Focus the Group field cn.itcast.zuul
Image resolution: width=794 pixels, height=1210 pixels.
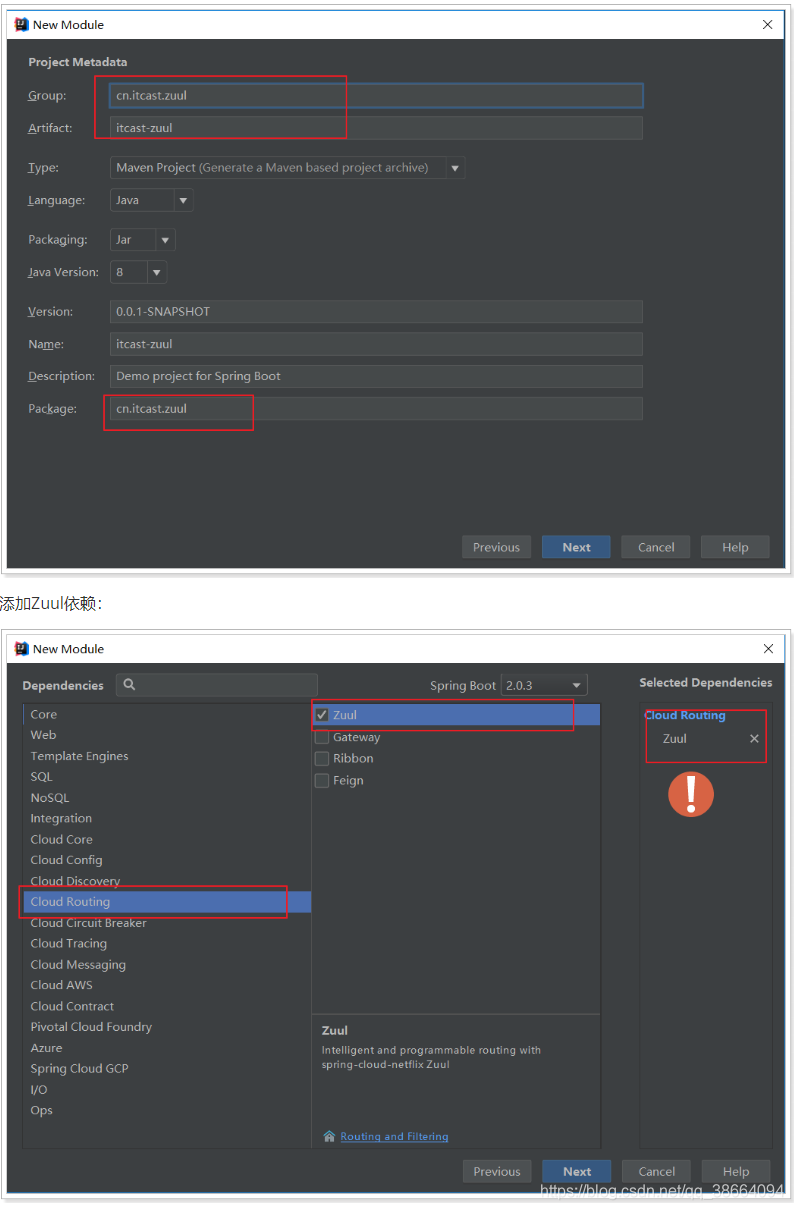pyautogui.click(x=376, y=96)
